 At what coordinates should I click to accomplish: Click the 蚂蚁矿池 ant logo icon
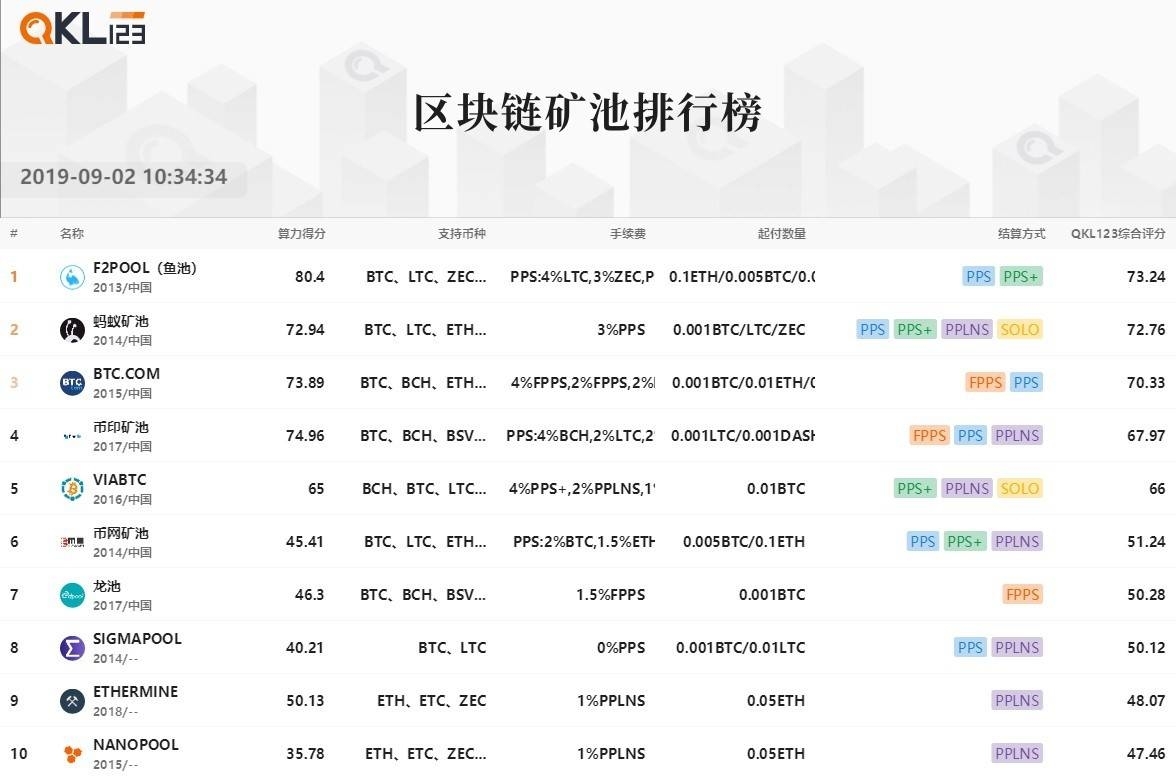pos(72,330)
